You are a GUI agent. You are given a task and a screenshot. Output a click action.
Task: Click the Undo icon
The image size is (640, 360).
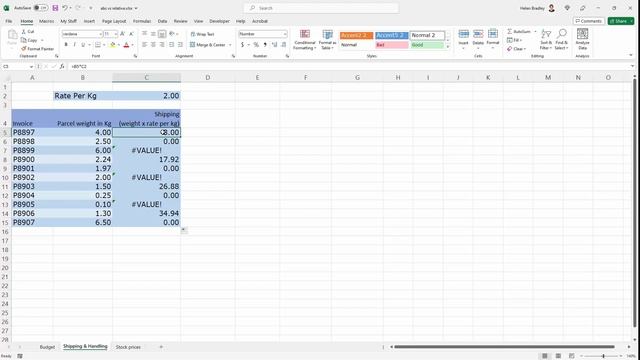coord(64,8)
